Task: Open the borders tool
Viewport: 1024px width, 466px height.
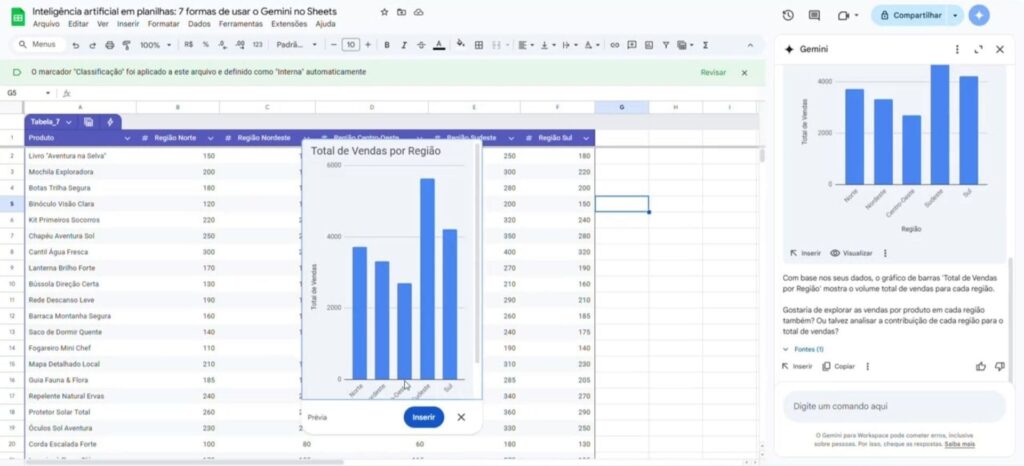Action: tap(479, 45)
